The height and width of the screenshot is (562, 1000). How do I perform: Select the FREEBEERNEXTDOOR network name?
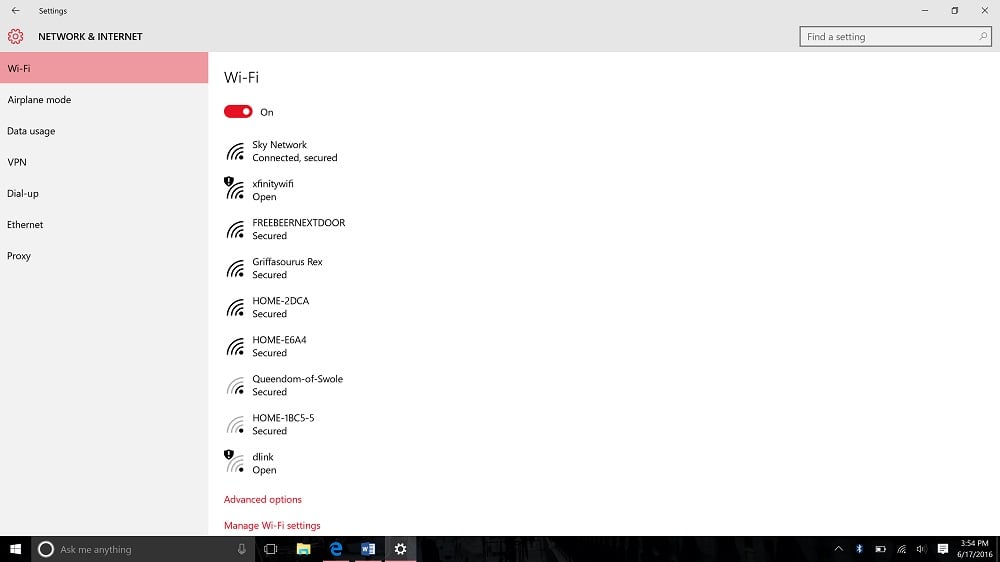[298, 223]
